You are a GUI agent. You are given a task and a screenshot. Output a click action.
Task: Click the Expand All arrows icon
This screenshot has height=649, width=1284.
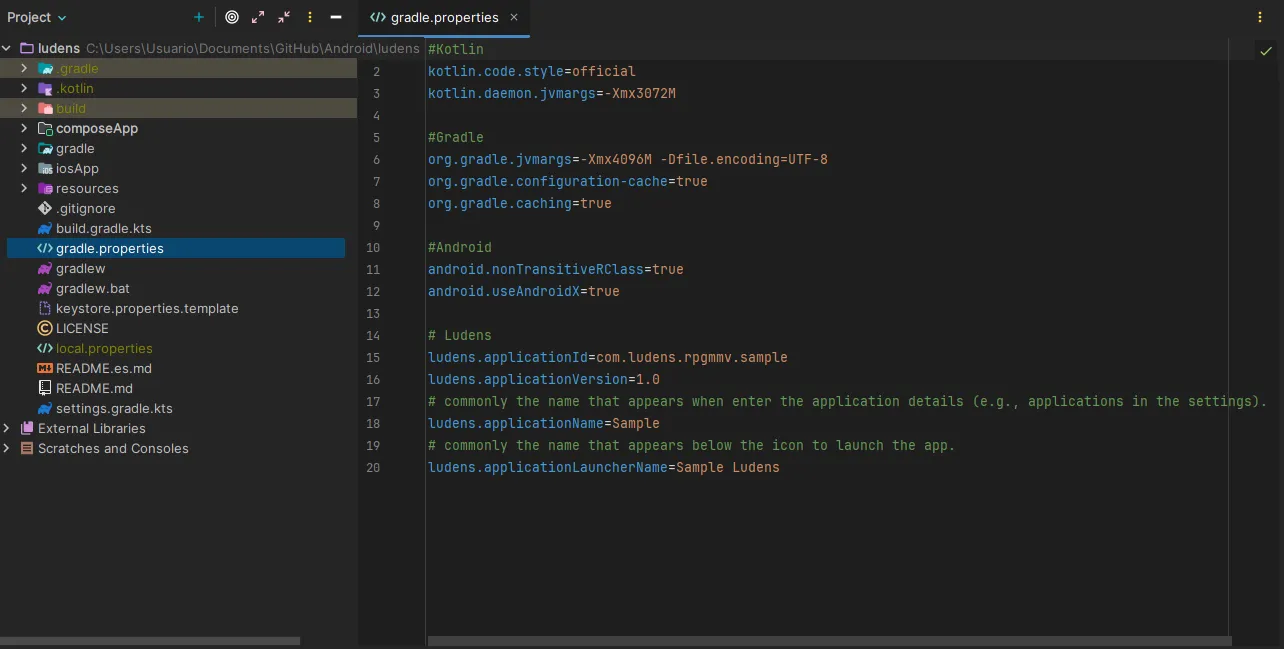[x=257, y=17]
